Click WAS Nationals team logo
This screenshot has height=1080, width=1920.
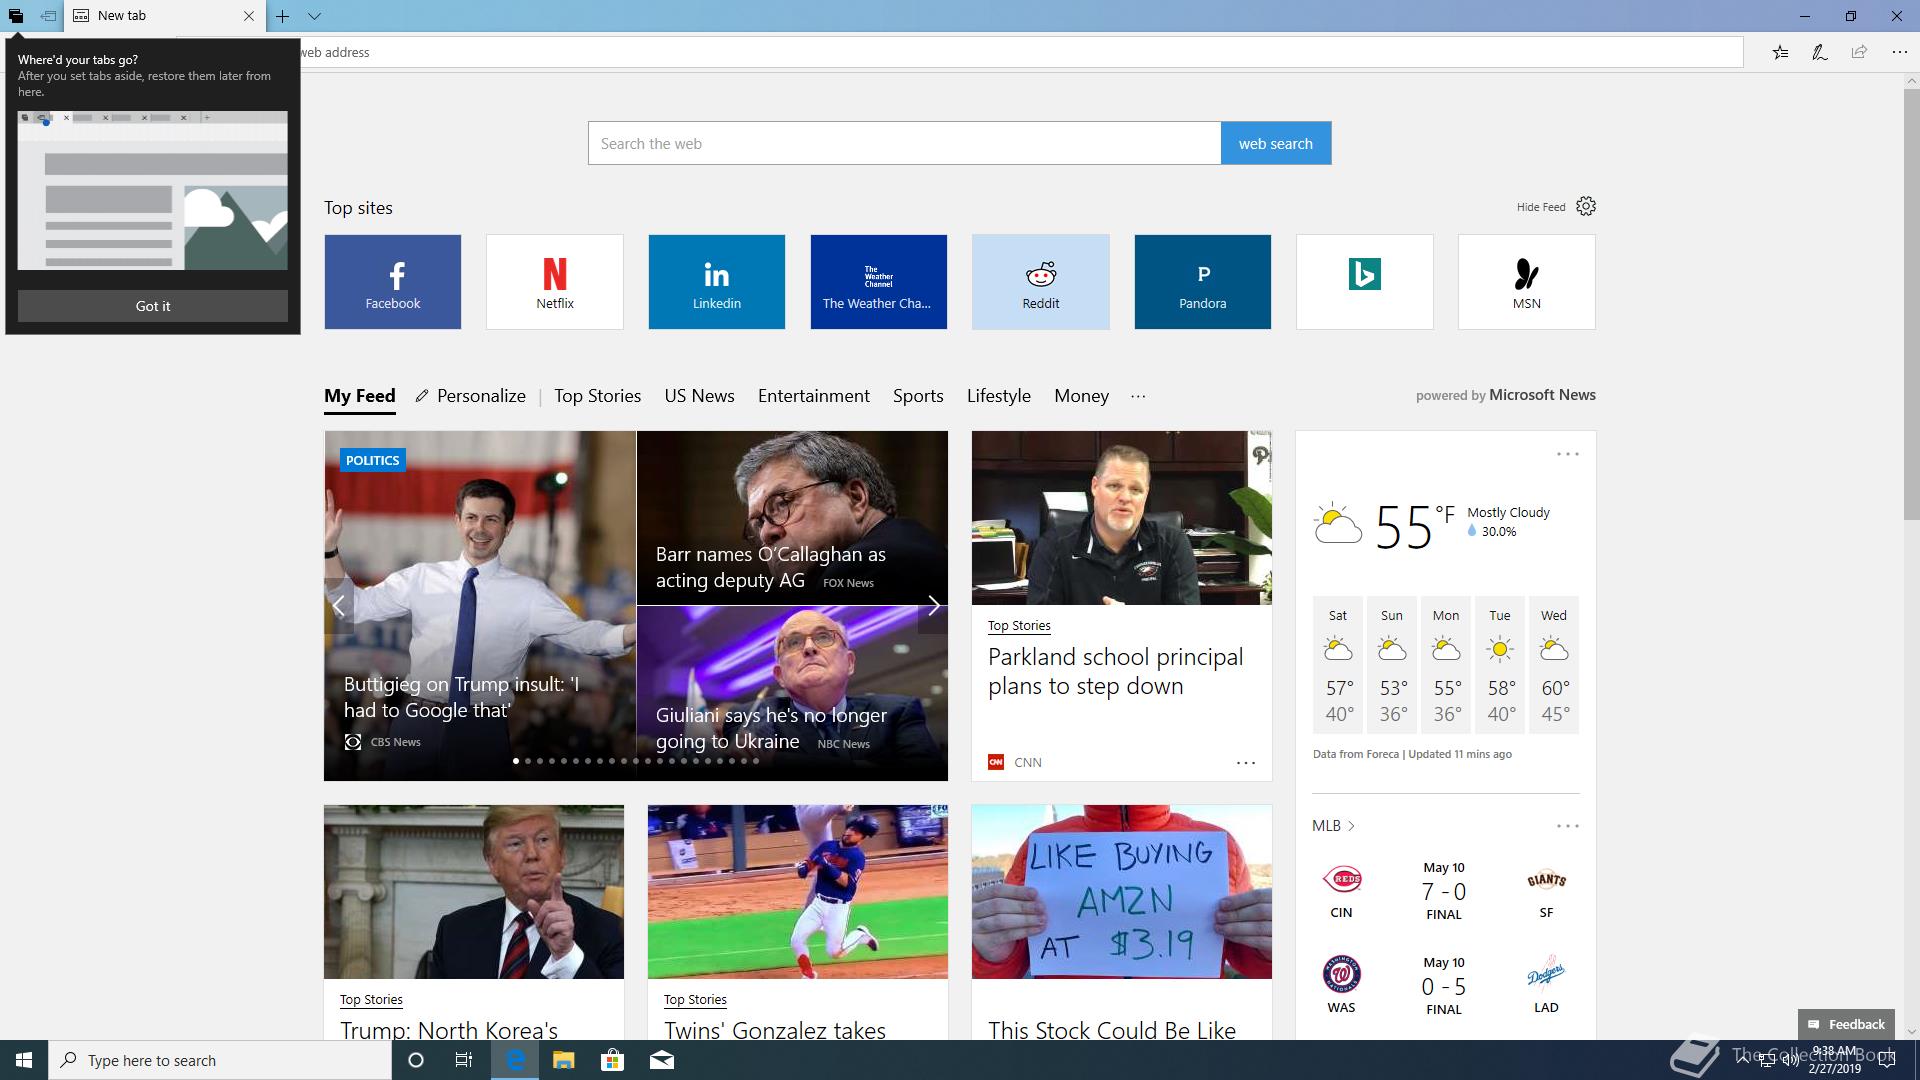[1342, 974]
